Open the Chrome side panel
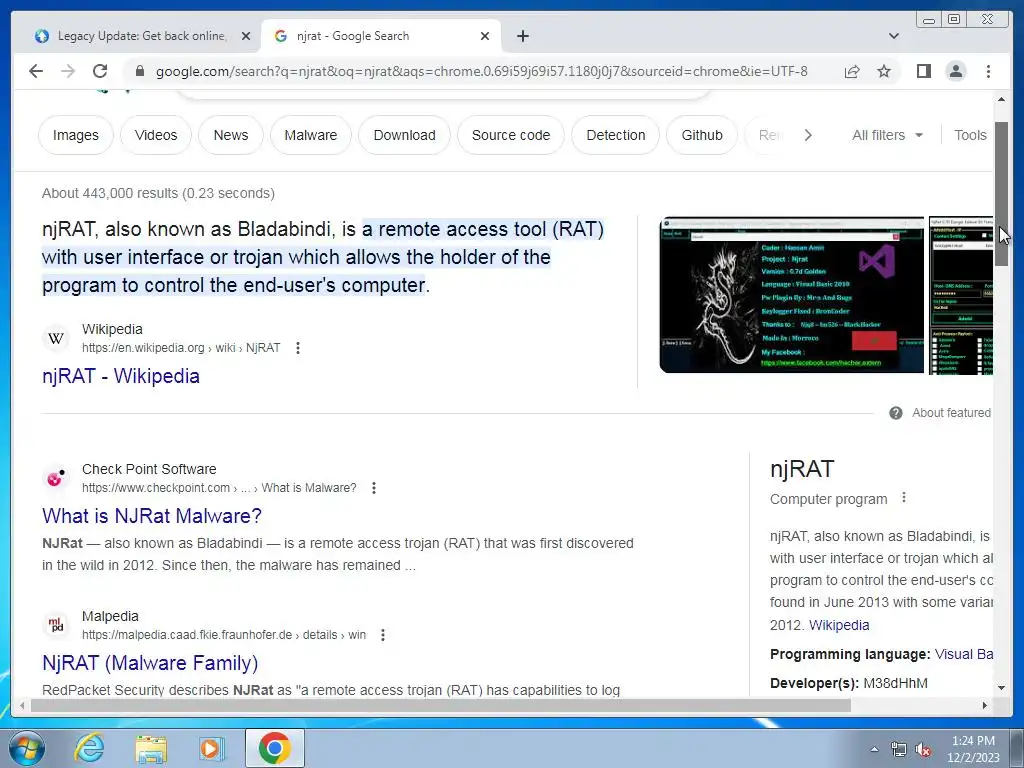Image resolution: width=1024 pixels, height=768 pixels. click(923, 71)
